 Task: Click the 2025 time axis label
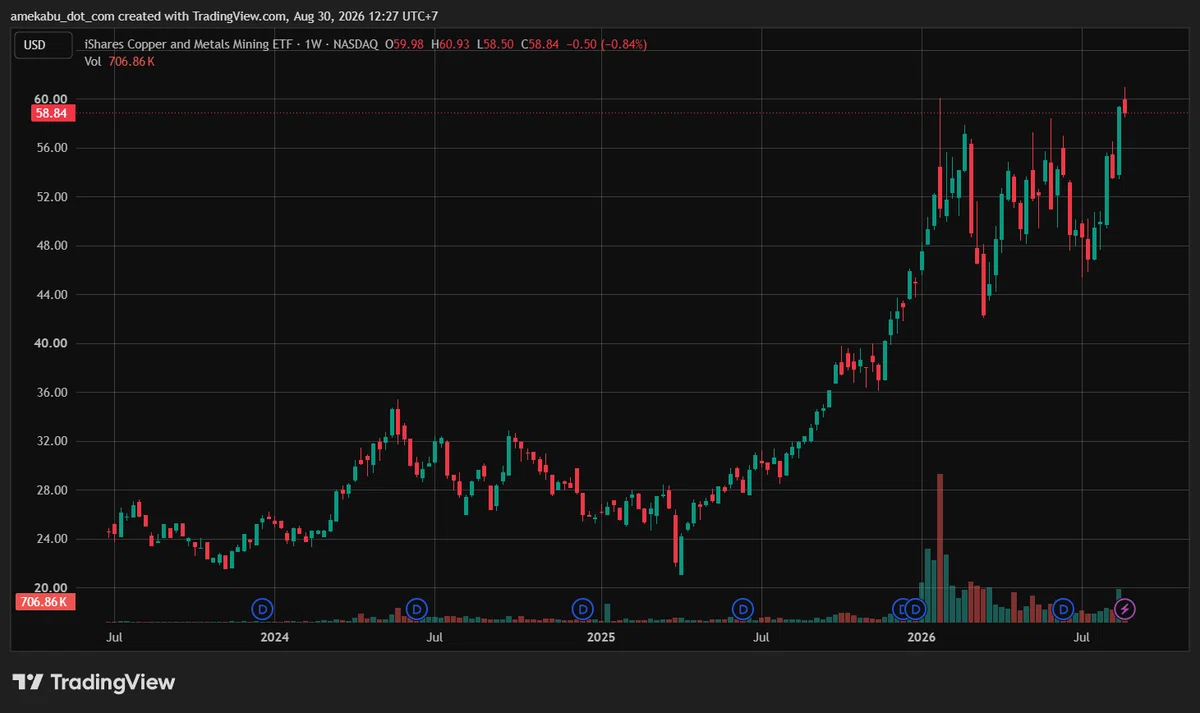point(600,636)
